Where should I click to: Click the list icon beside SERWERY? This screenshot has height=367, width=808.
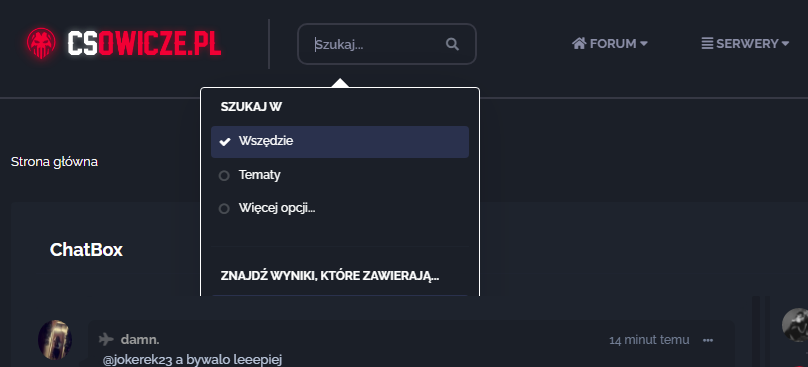pyautogui.click(x=707, y=43)
